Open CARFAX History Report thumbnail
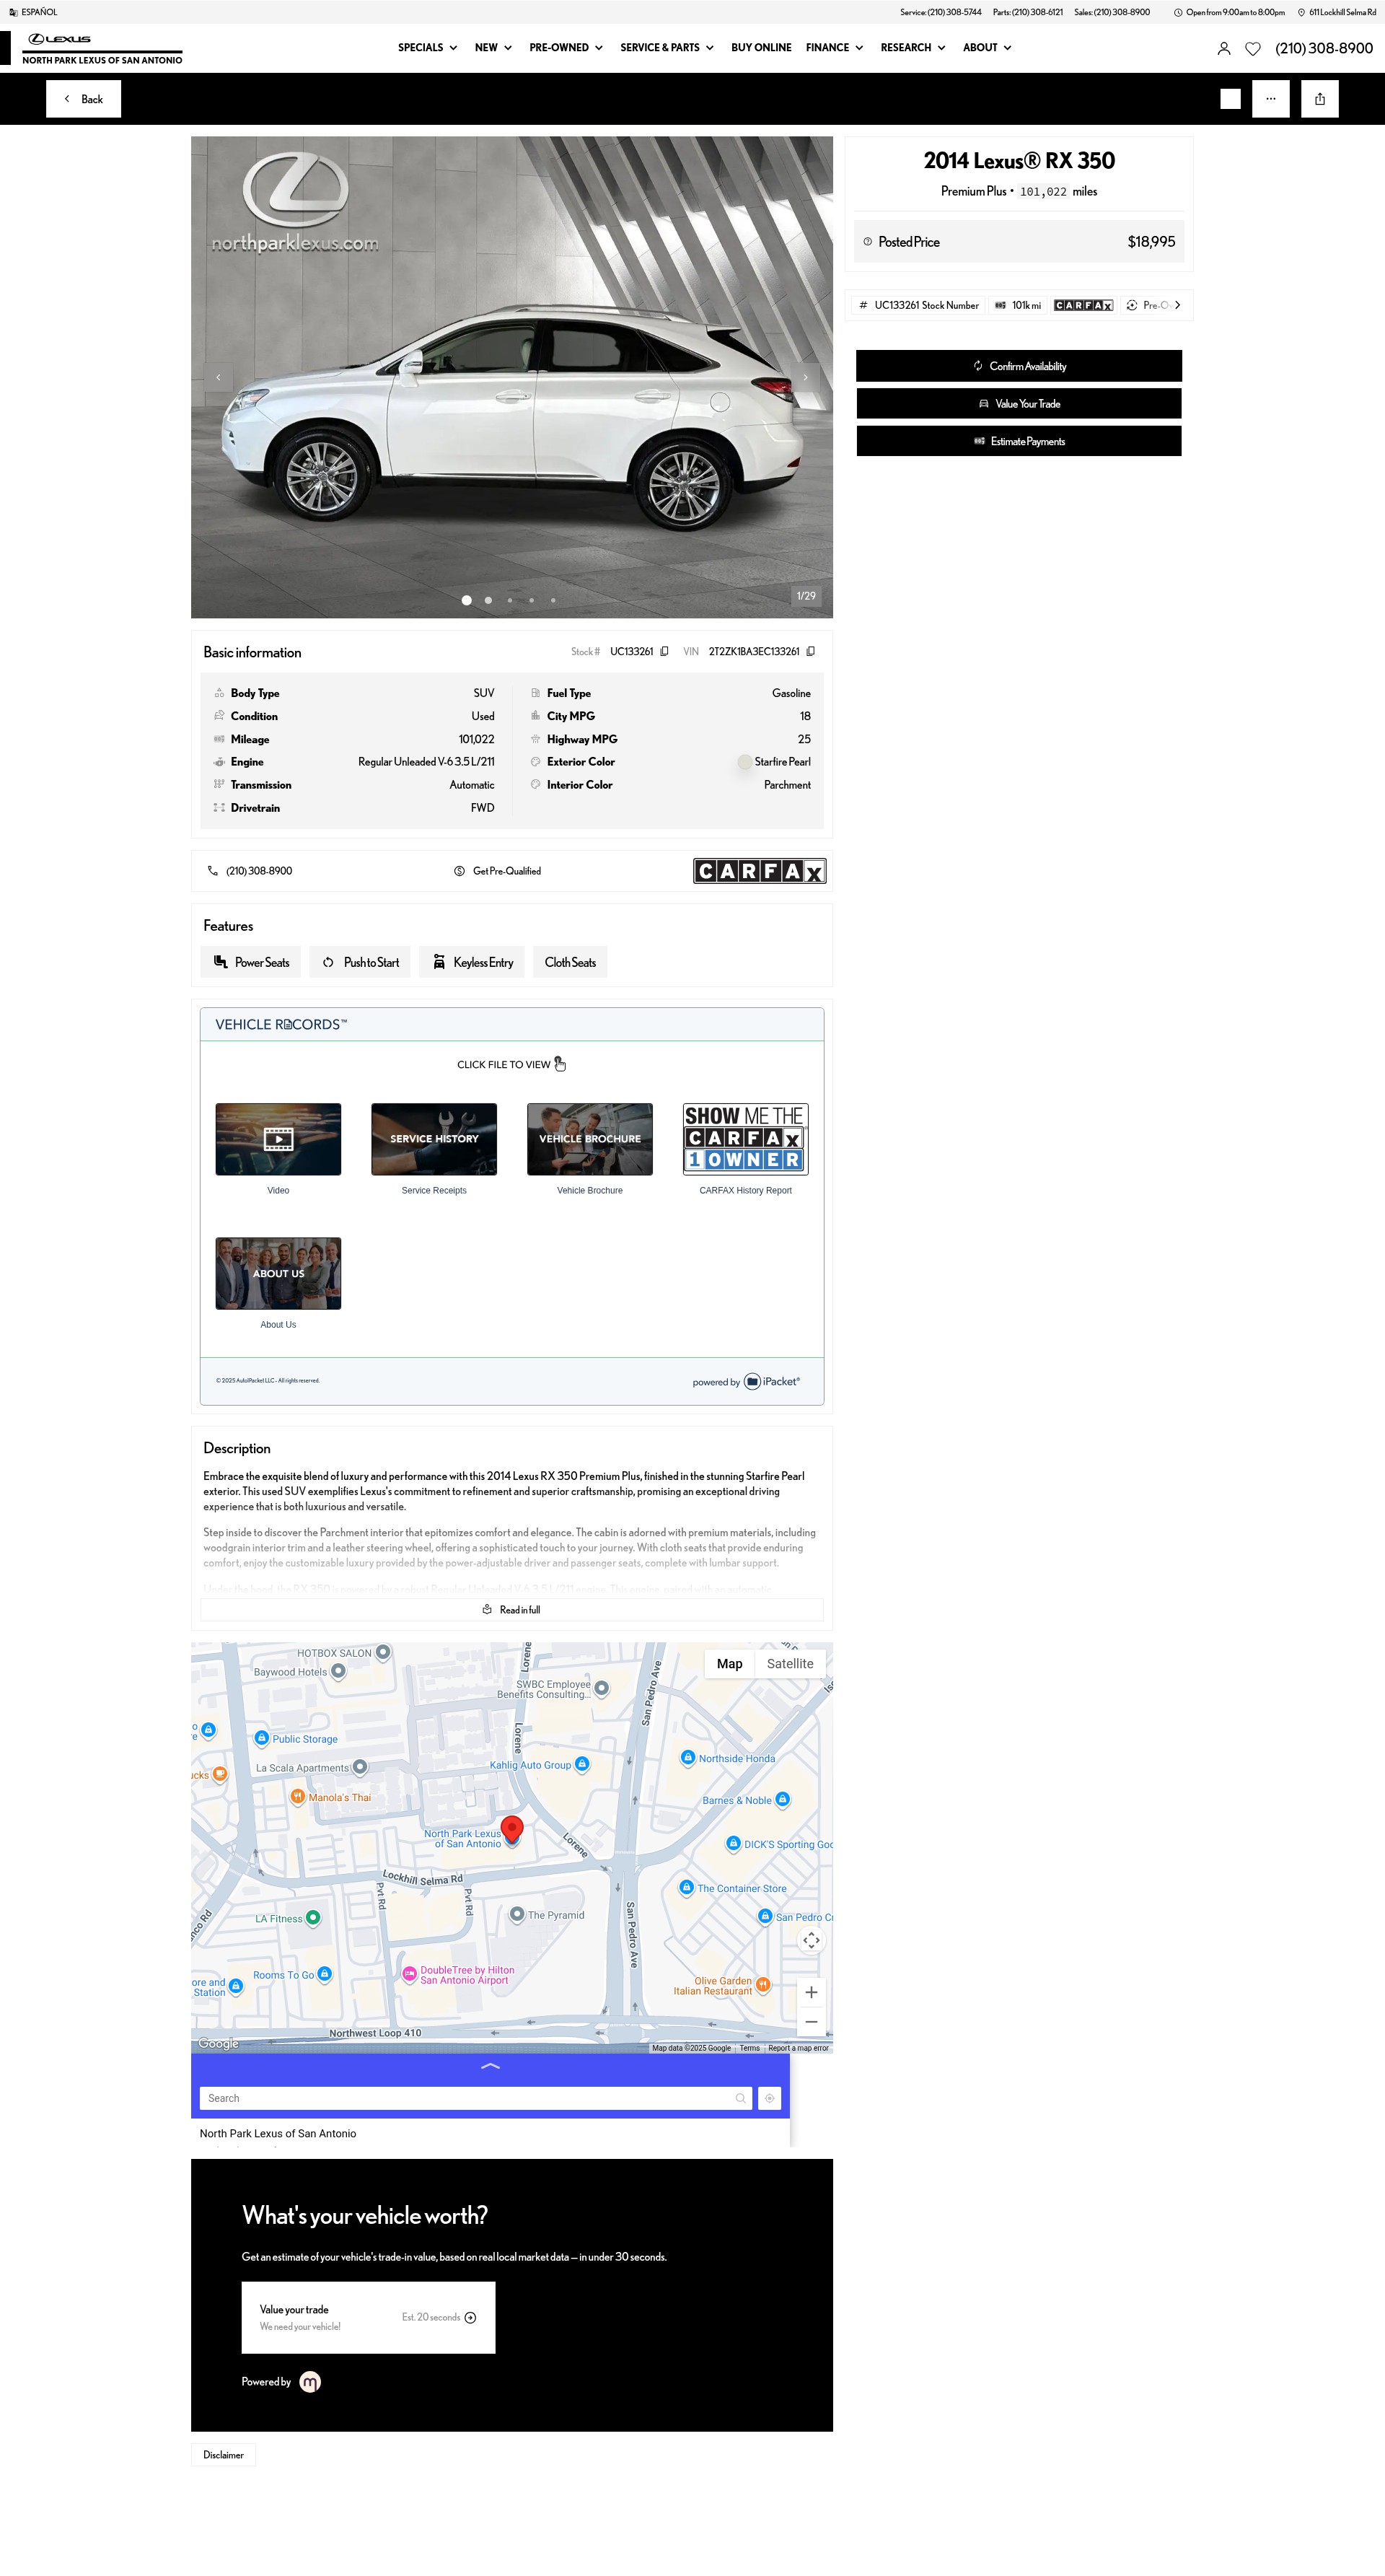Screen dimensions: 1385x2576 [745, 1139]
